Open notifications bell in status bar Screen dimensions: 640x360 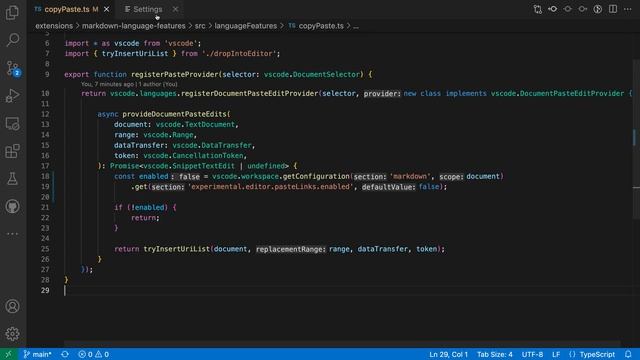(x=628, y=354)
